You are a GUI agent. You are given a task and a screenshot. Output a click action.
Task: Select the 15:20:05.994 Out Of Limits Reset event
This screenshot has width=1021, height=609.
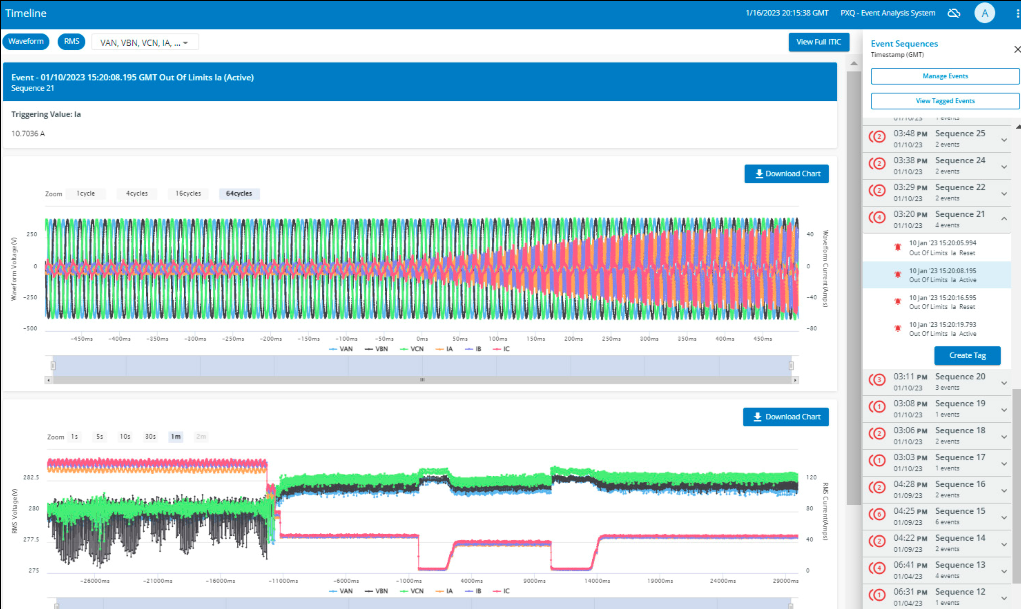pyautogui.click(x=936, y=248)
